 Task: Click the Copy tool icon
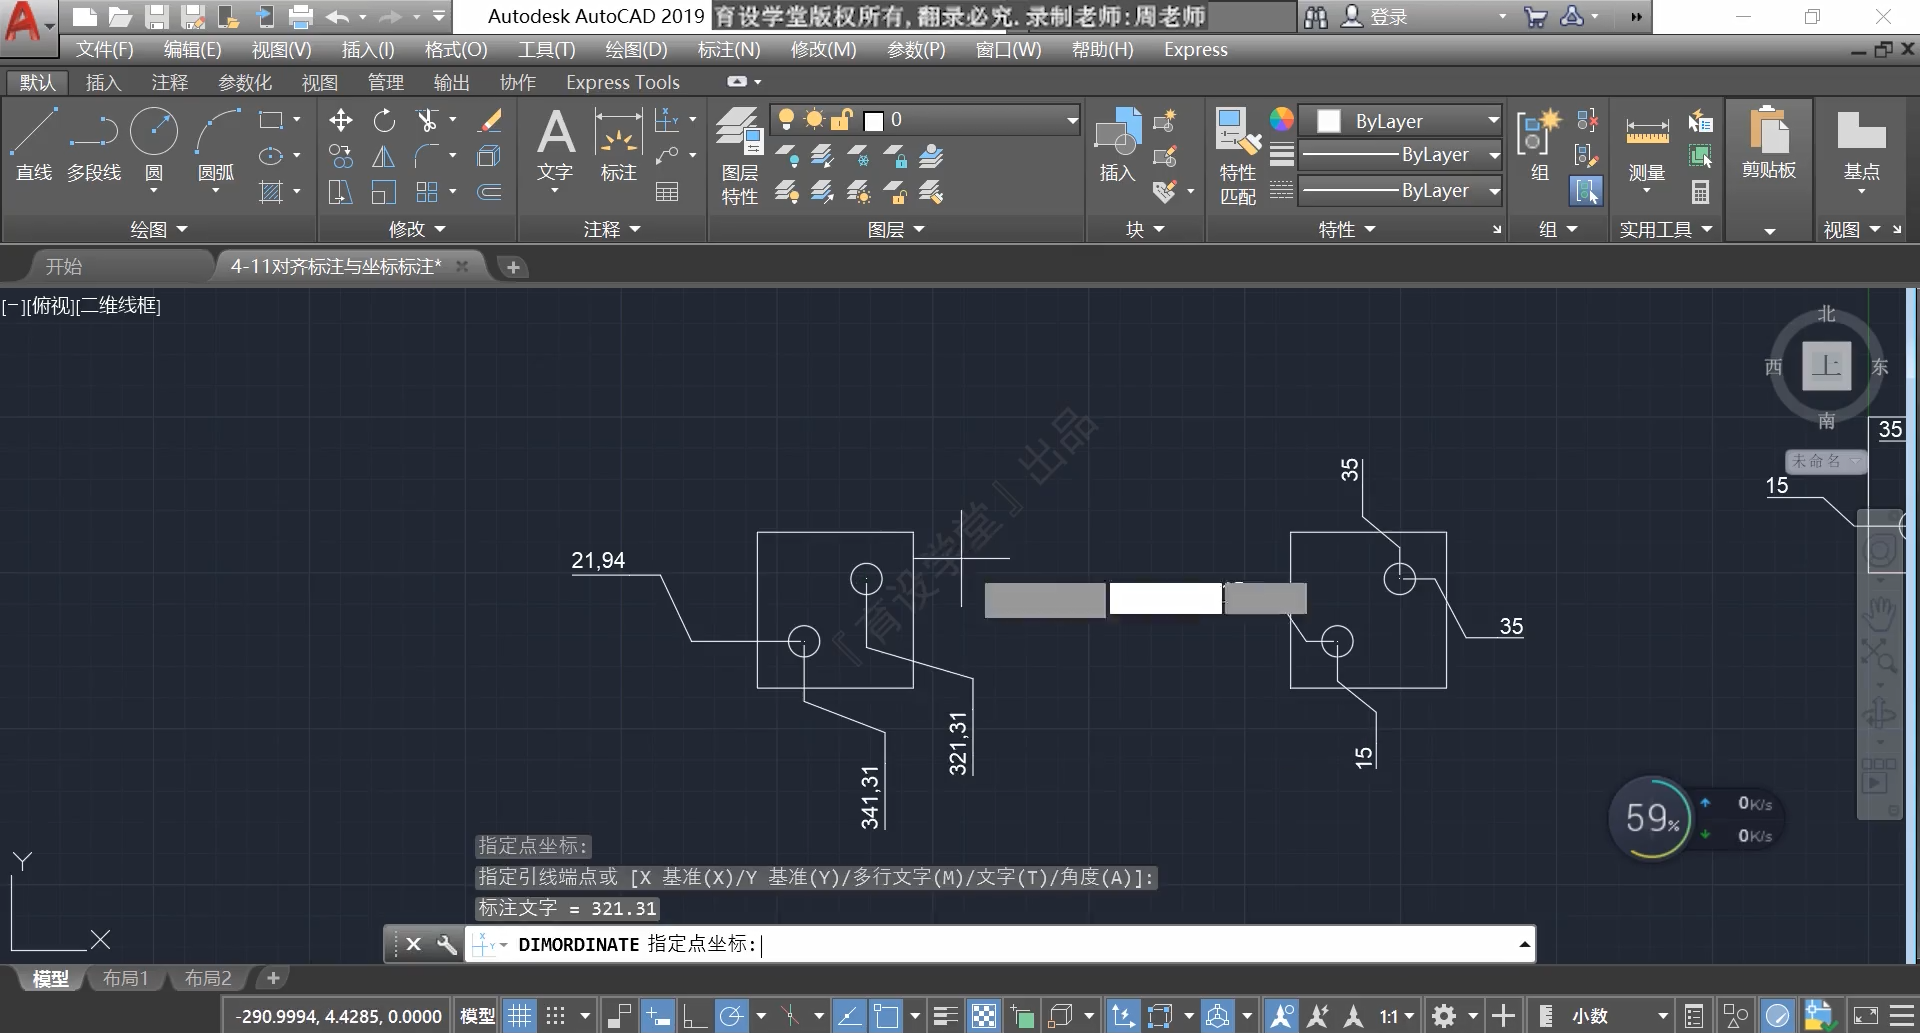coord(341,156)
